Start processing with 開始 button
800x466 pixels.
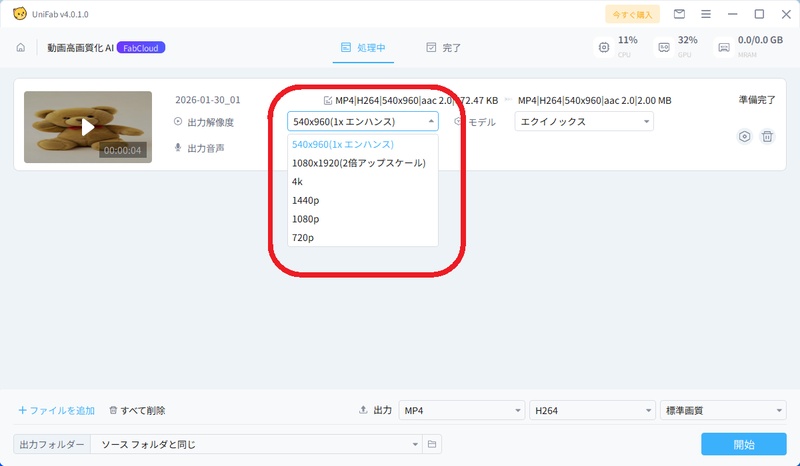[744, 444]
